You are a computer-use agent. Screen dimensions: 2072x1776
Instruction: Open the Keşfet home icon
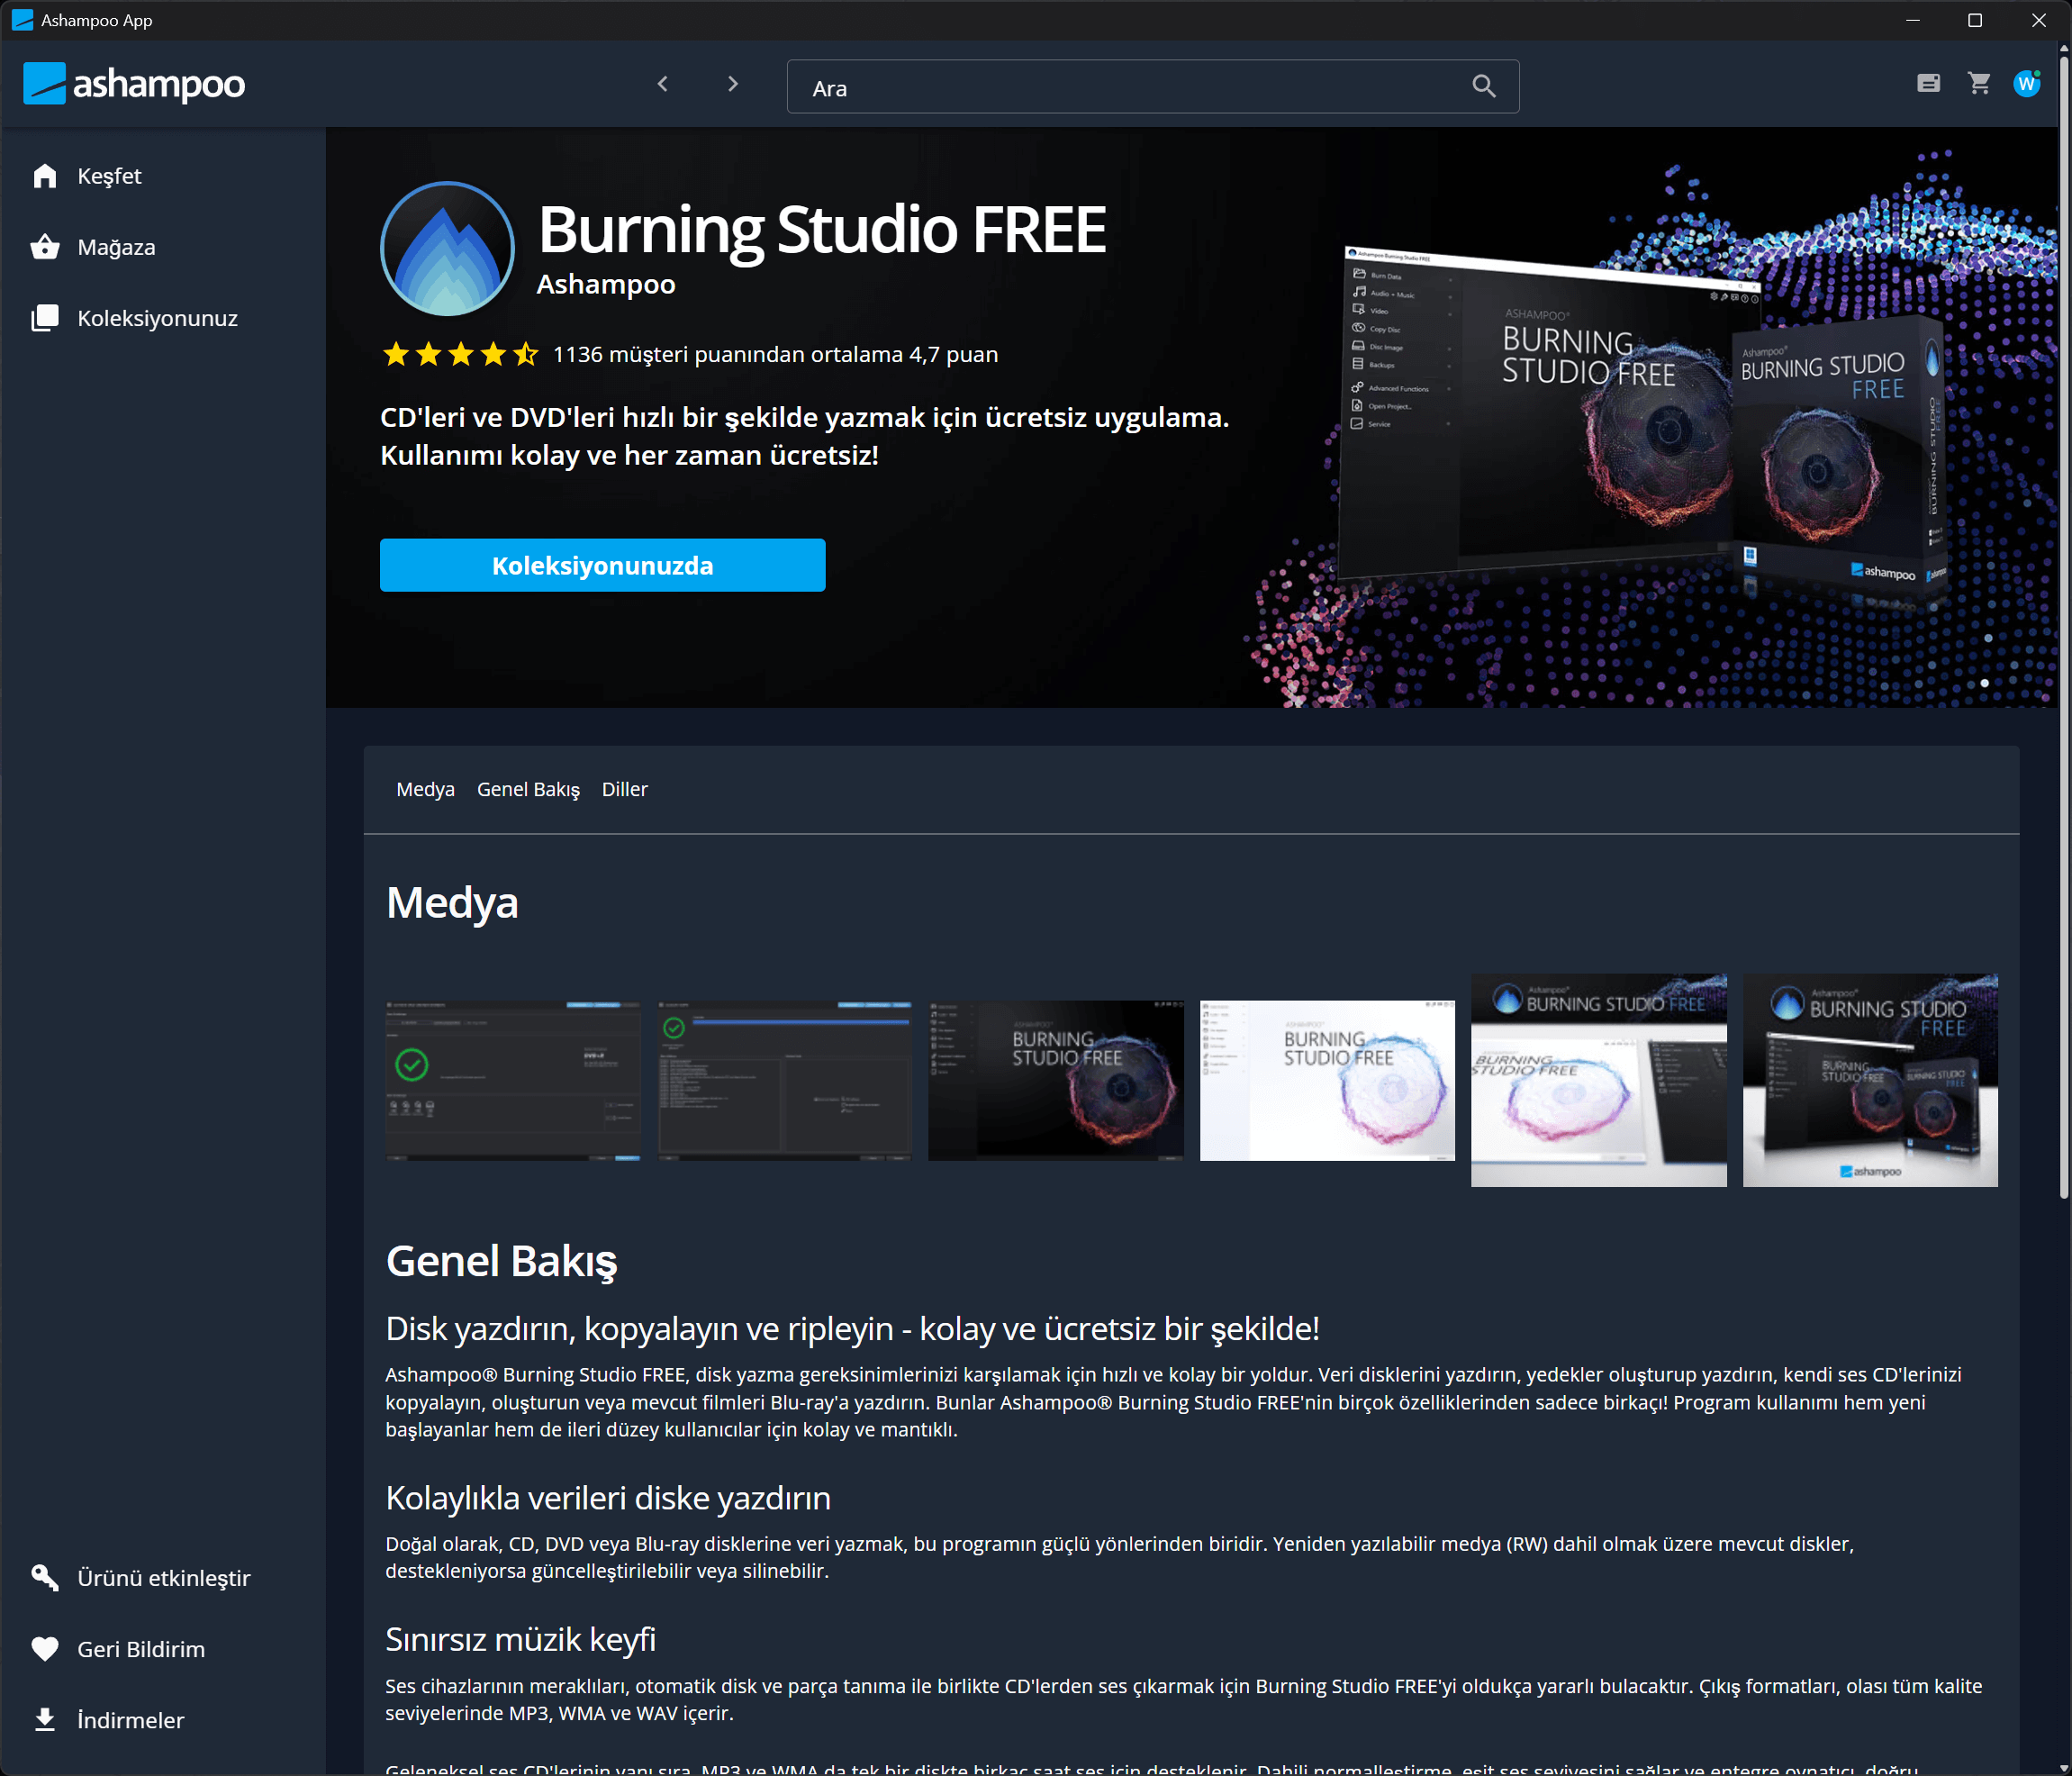click(x=45, y=176)
